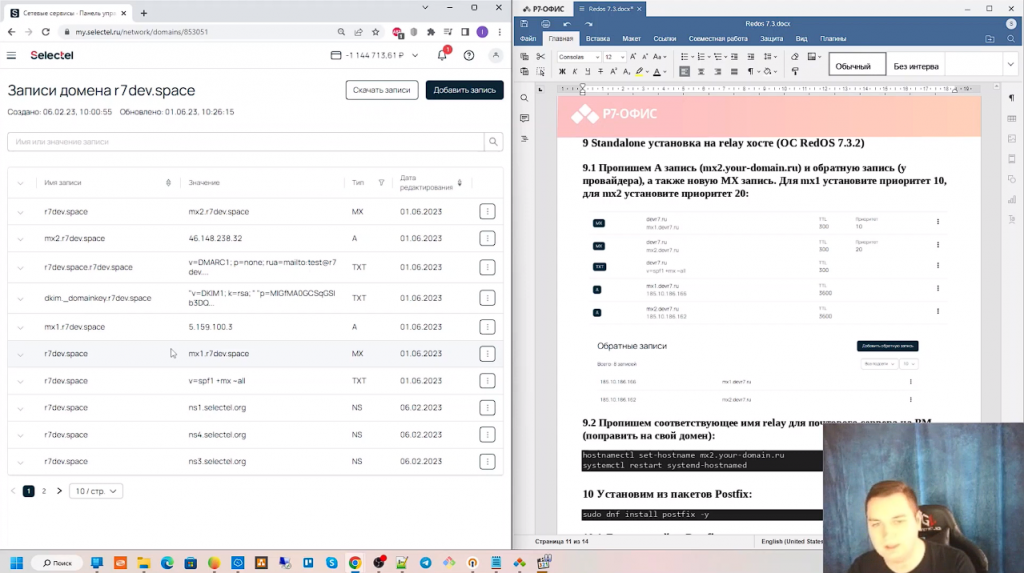Expand the r7dev.space mx2 MX record row

click(x=20, y=212)
